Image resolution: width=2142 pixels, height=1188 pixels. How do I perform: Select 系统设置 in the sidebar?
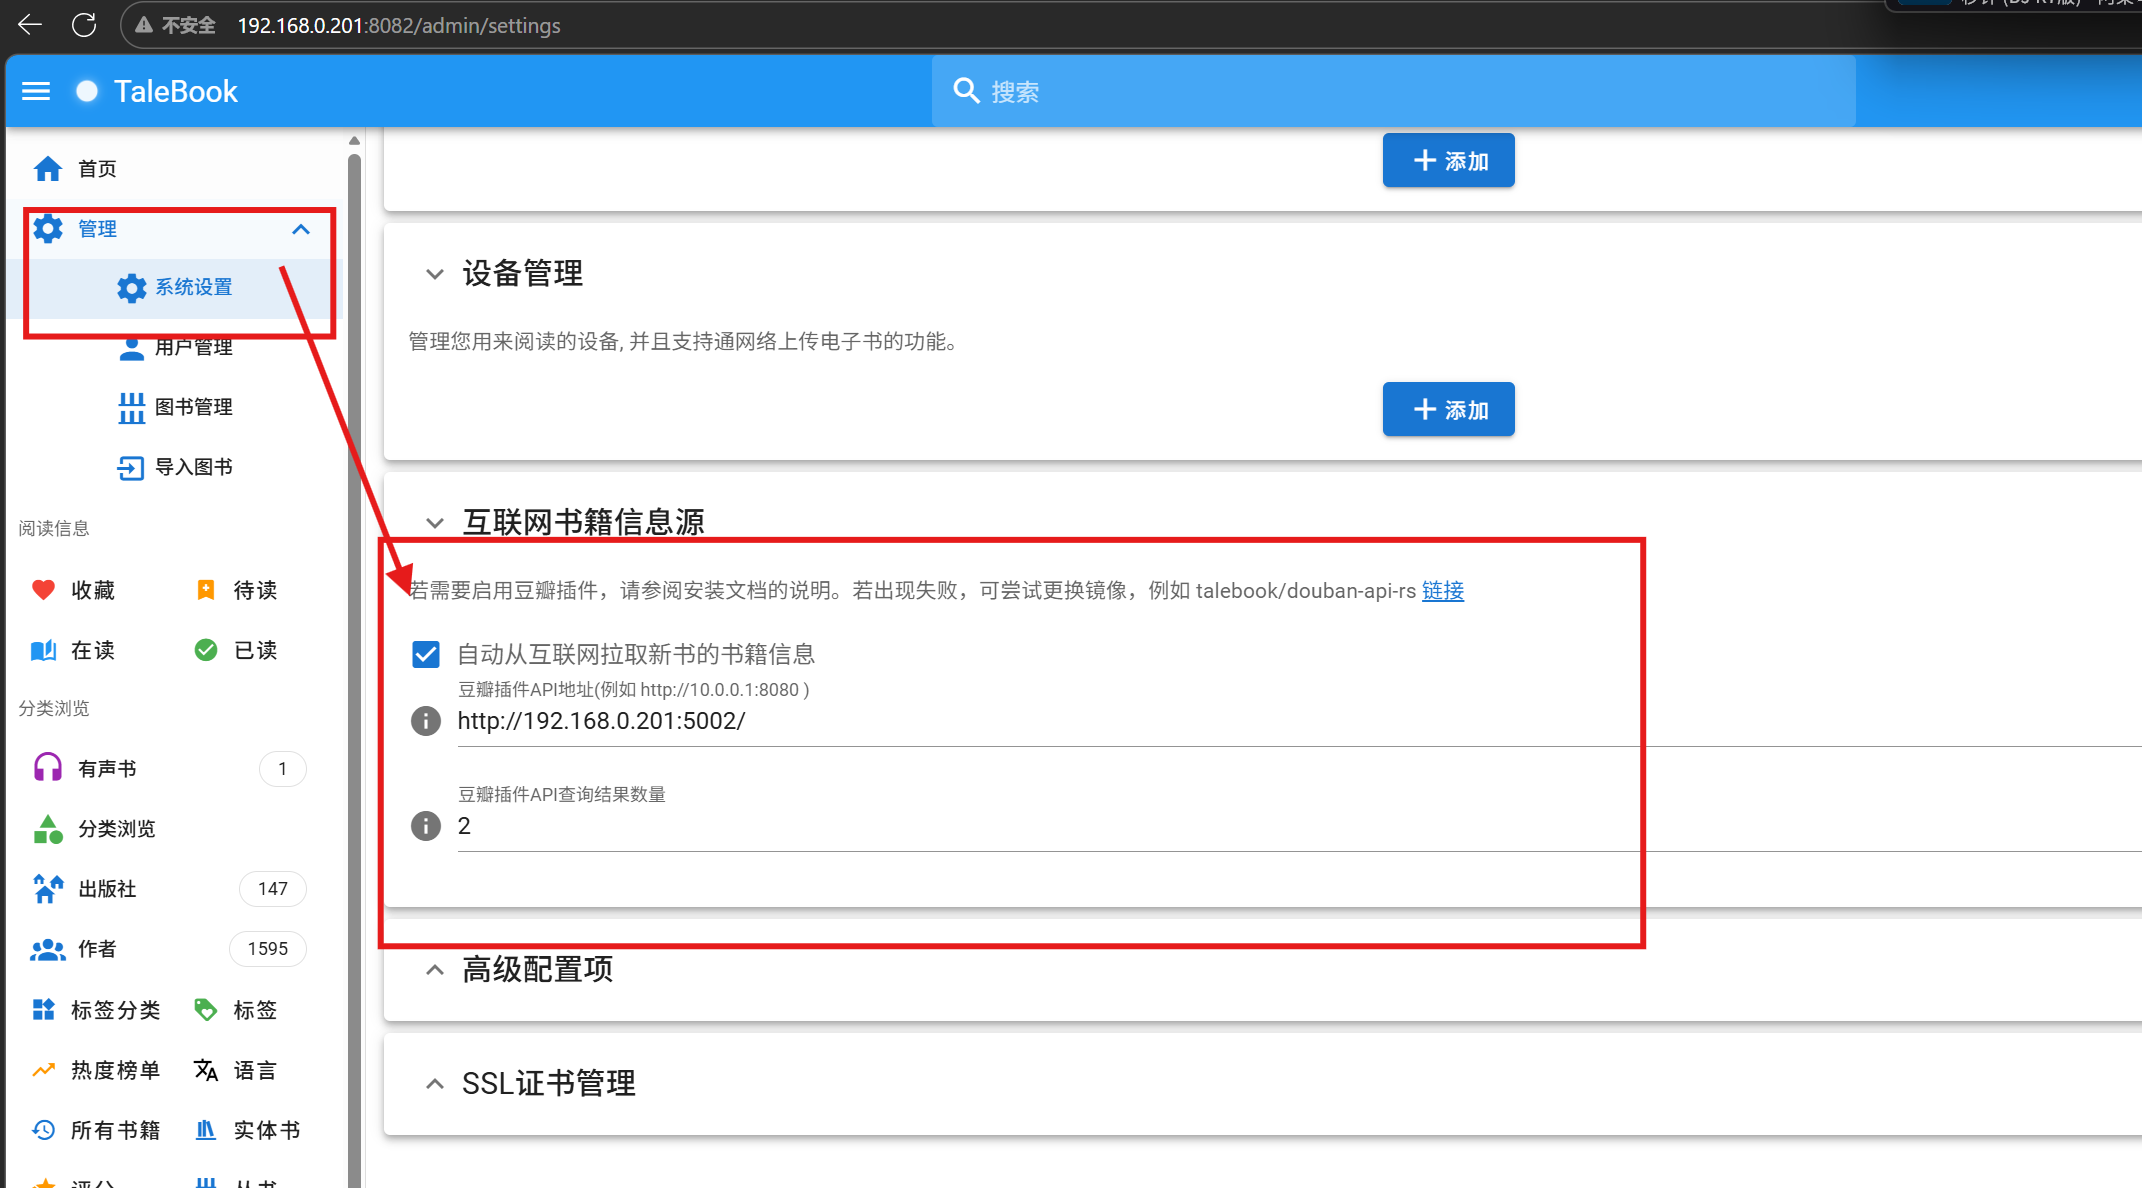tap(193, 287)
